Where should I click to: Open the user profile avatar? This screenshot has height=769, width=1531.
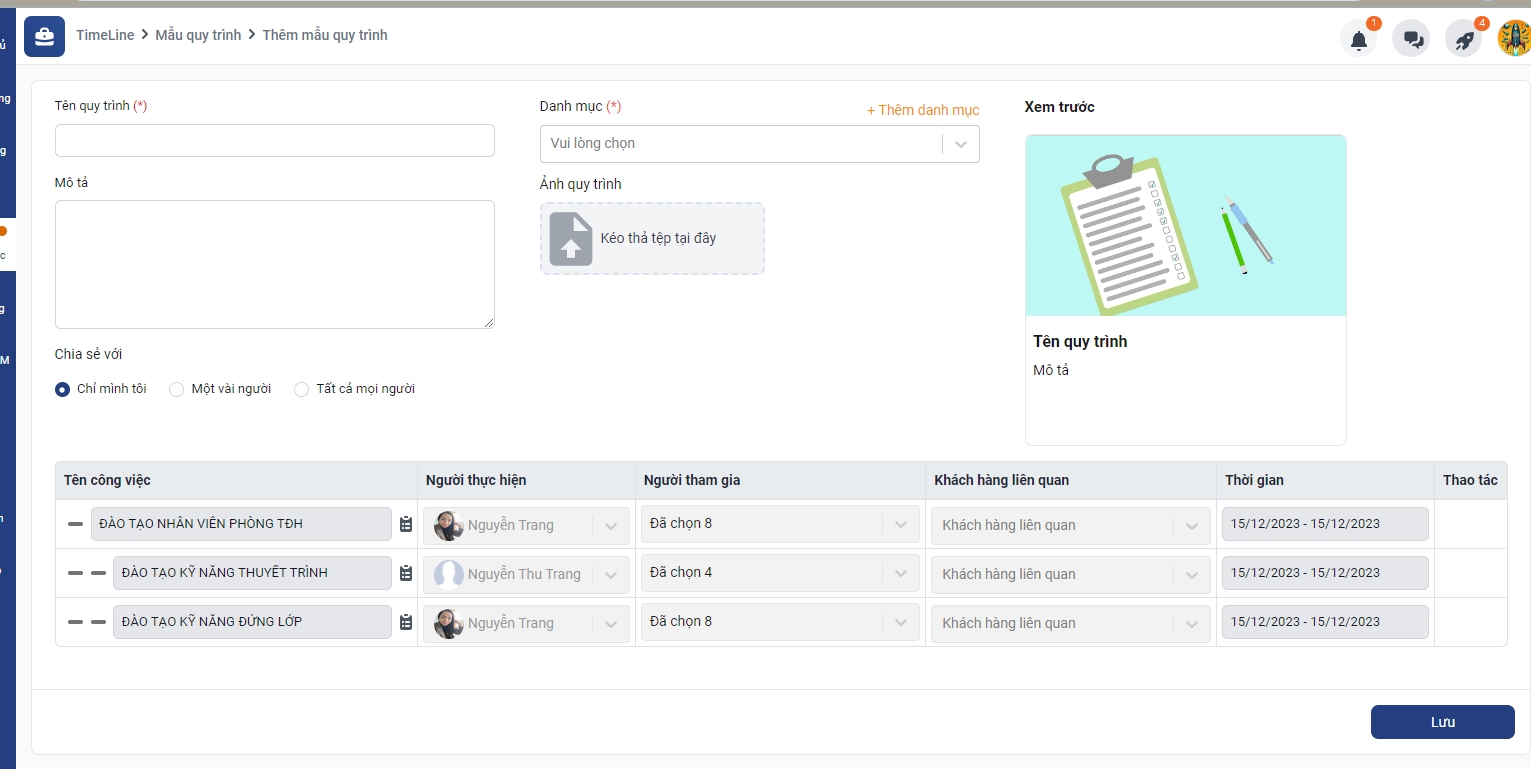point(1514,39)
